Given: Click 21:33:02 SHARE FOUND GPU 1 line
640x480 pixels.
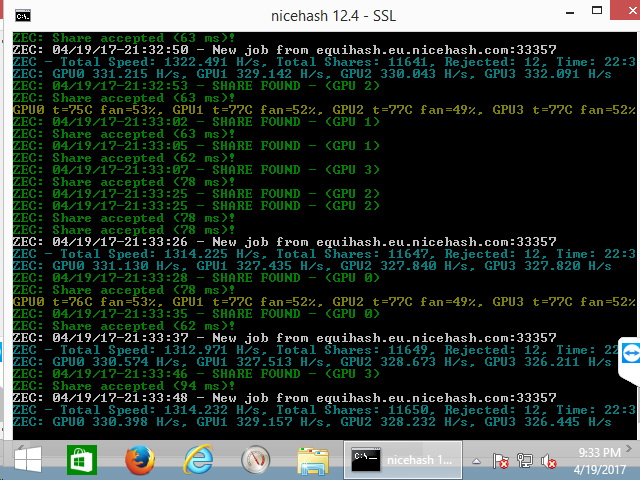Looking at the screenshot, I should (196, 122).
